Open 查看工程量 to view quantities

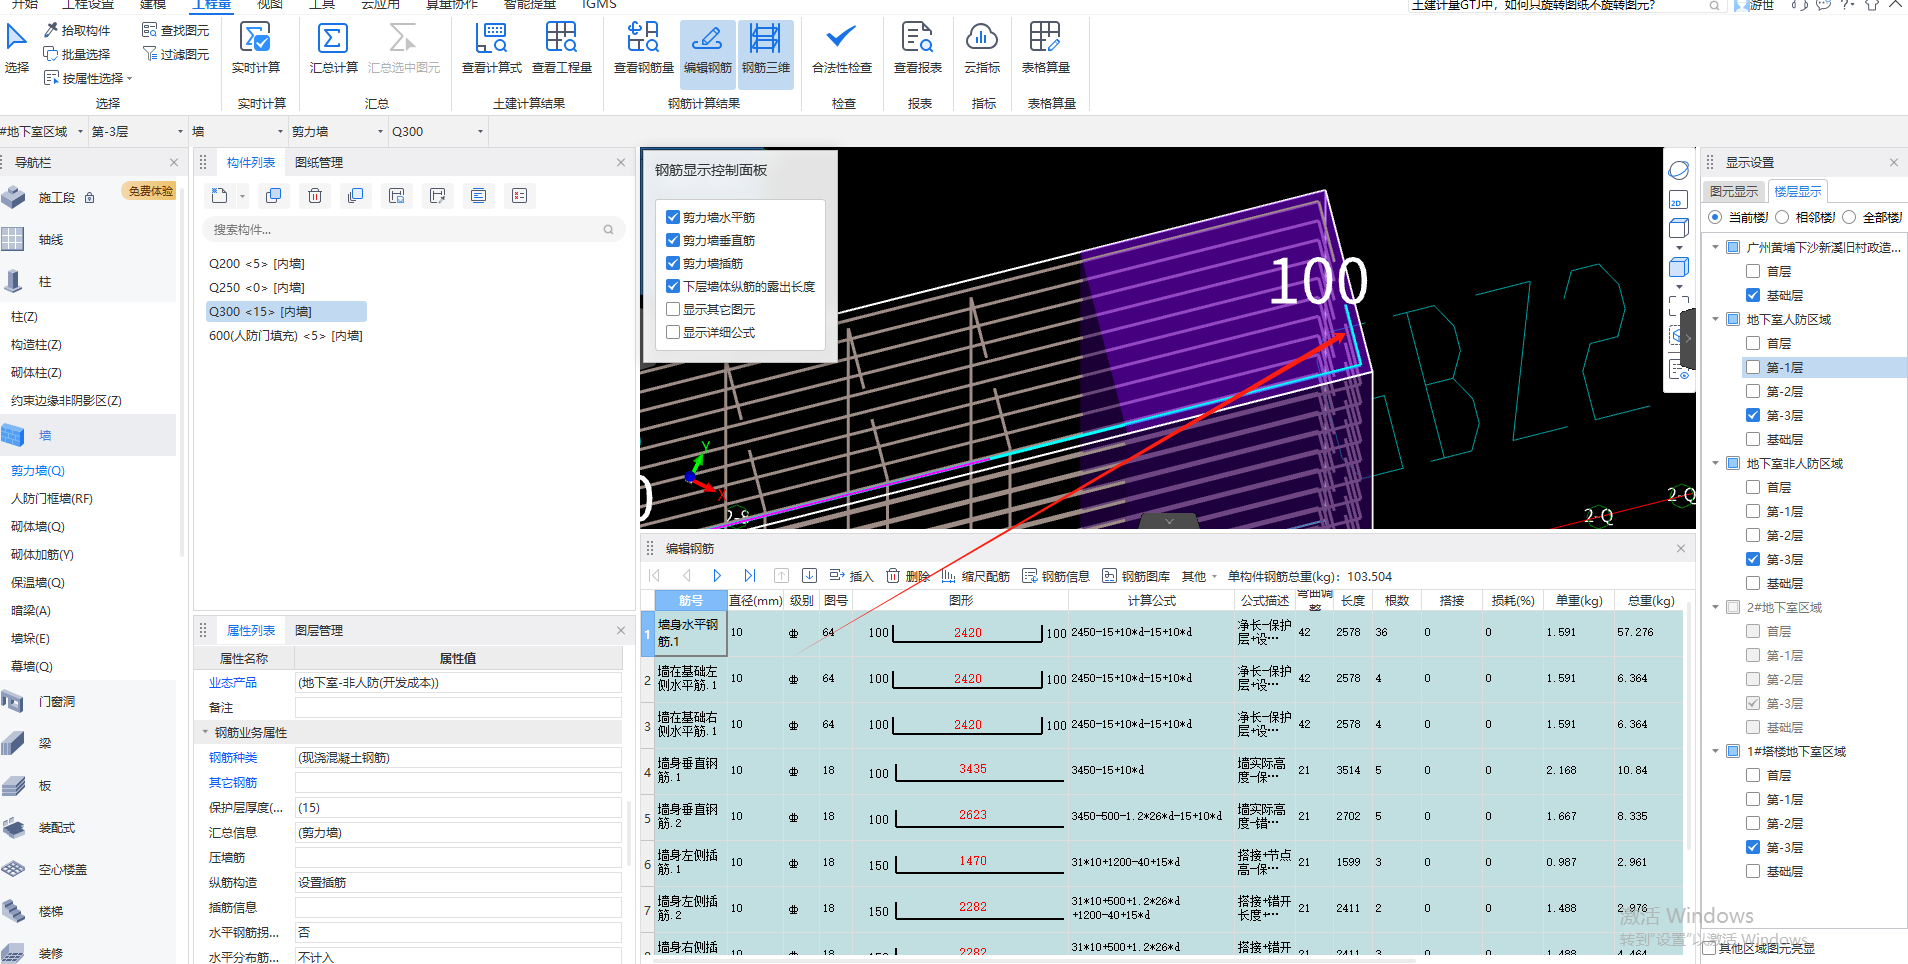click(x=562, y=48)
